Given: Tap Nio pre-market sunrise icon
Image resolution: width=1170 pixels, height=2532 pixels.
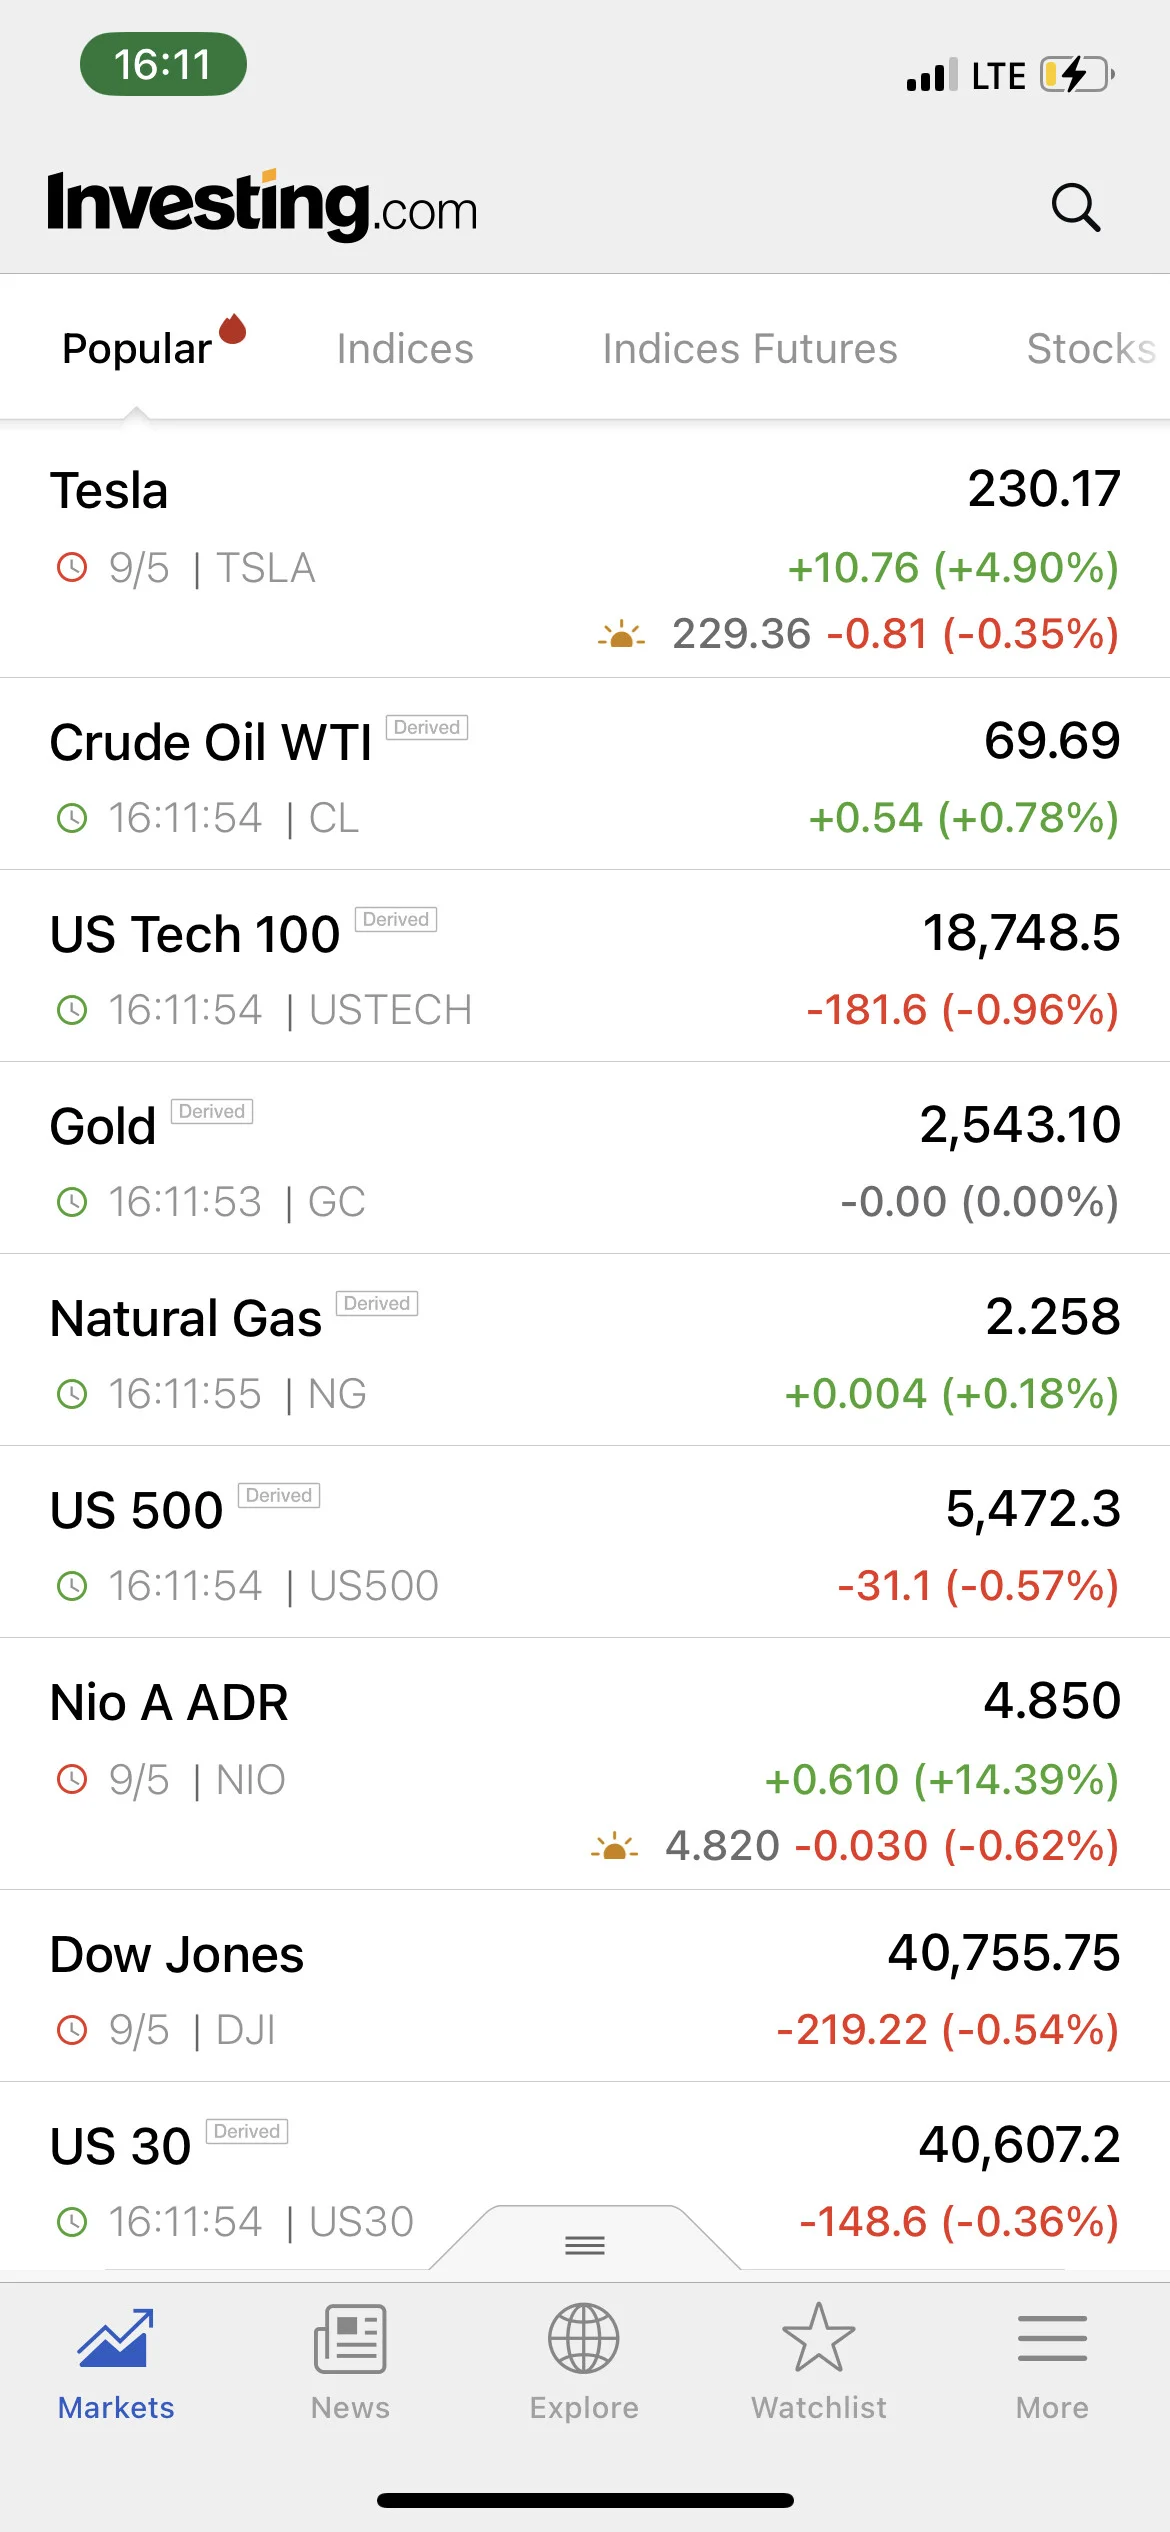Looking at the screenshot, I should tap(614, 1846).
